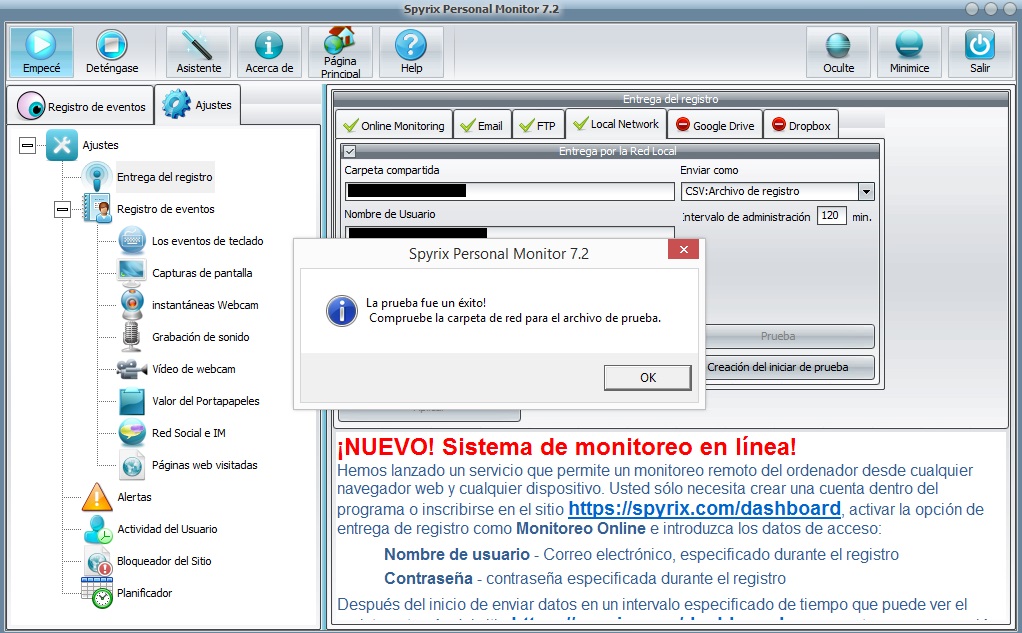The height and width of the screenshot is (633, 1022).
Task: Click the keyboard events icon
Action: coord(132,241)
